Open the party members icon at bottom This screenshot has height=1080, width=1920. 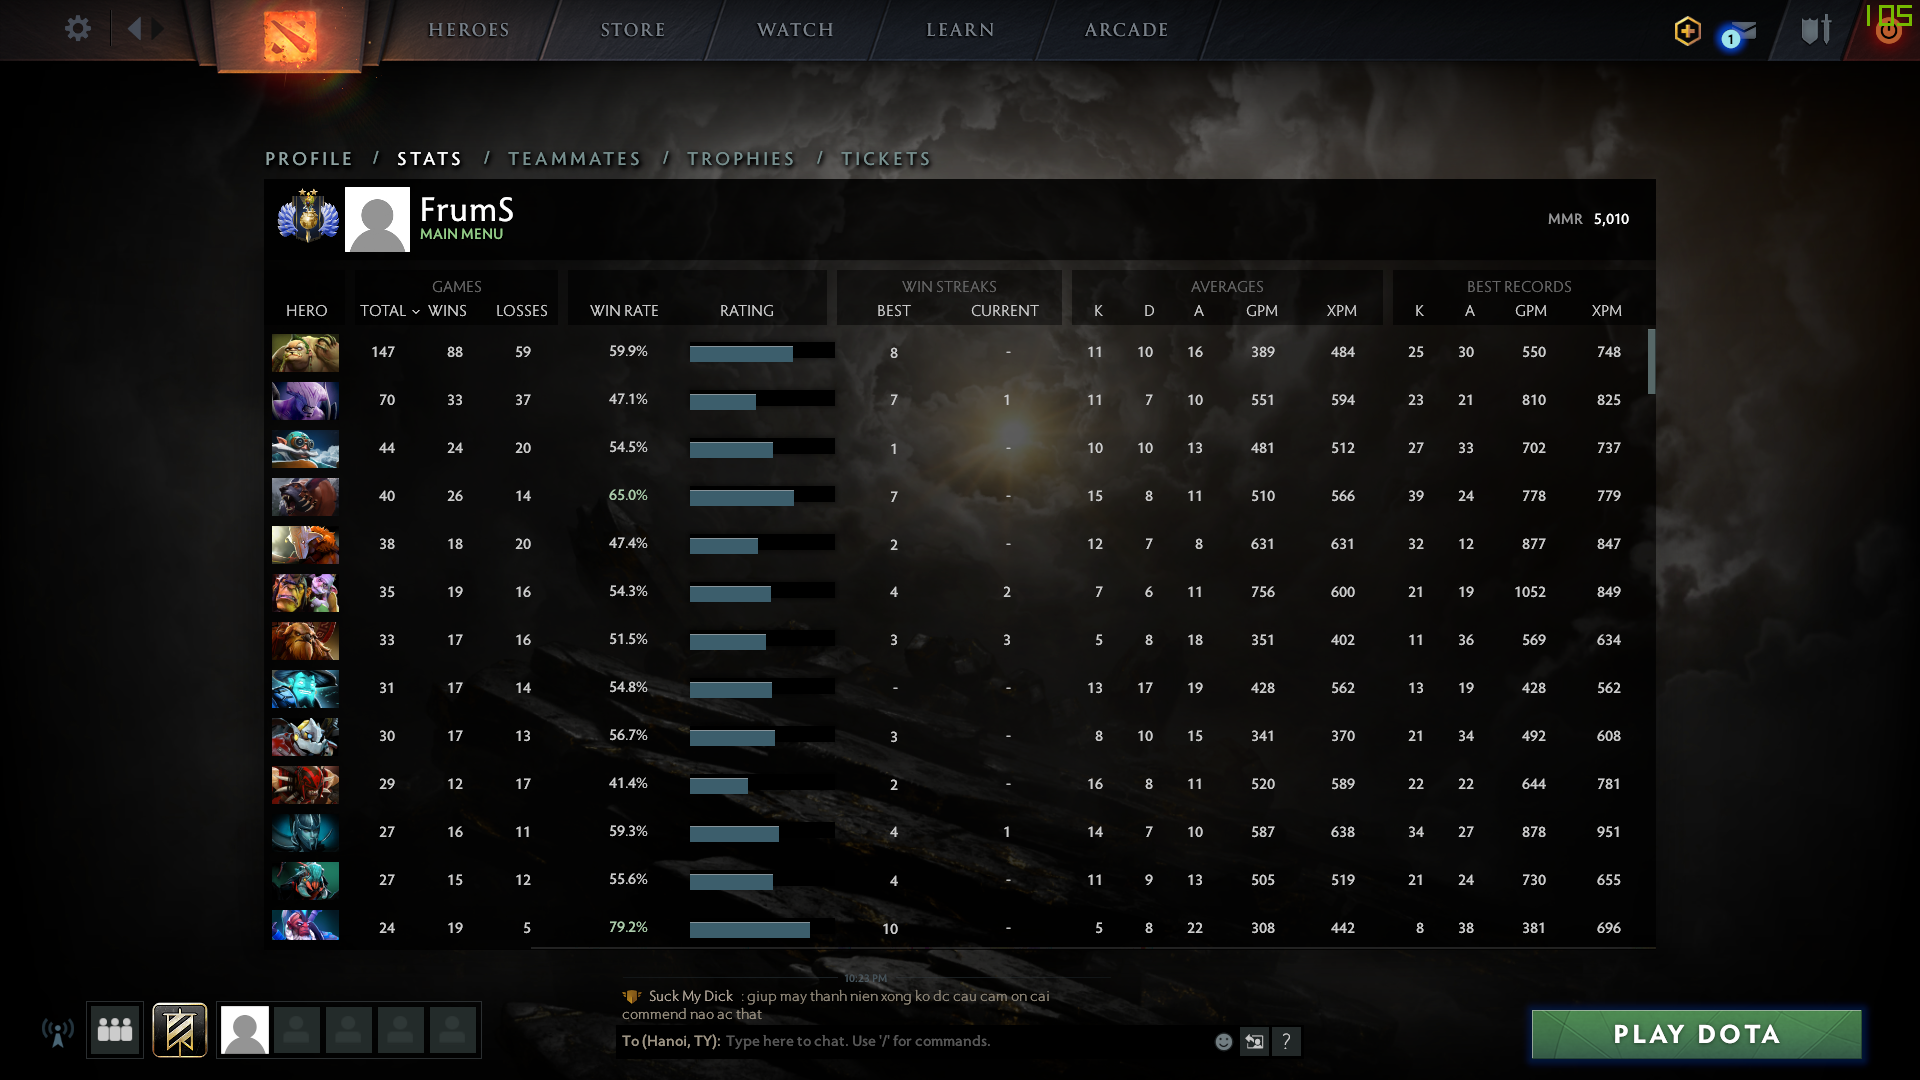[115, 1029]
